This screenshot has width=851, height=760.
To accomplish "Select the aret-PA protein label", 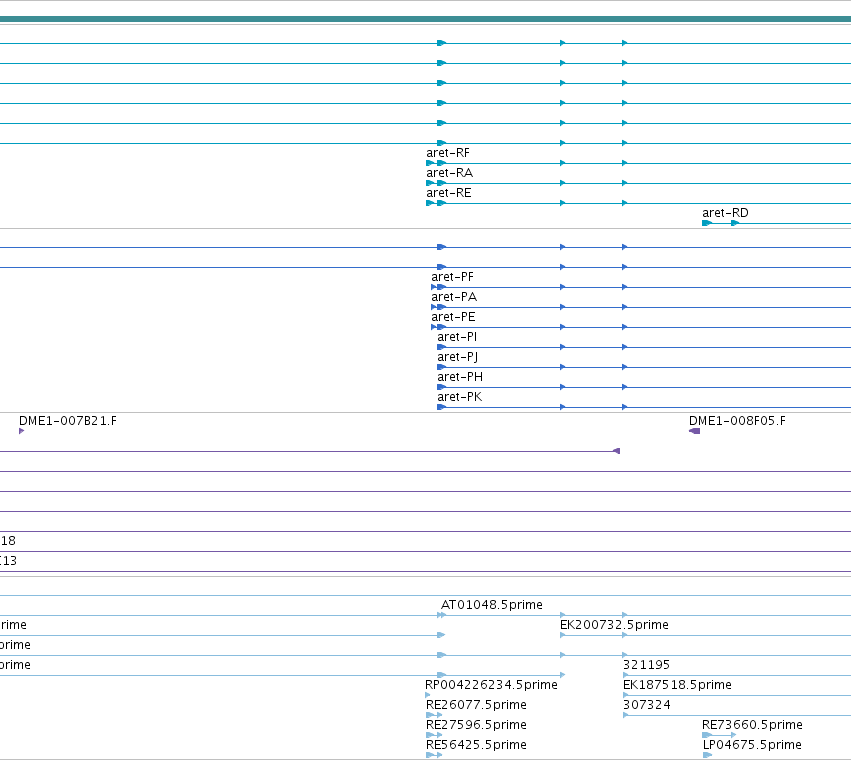I will click(x=454, y=297).
